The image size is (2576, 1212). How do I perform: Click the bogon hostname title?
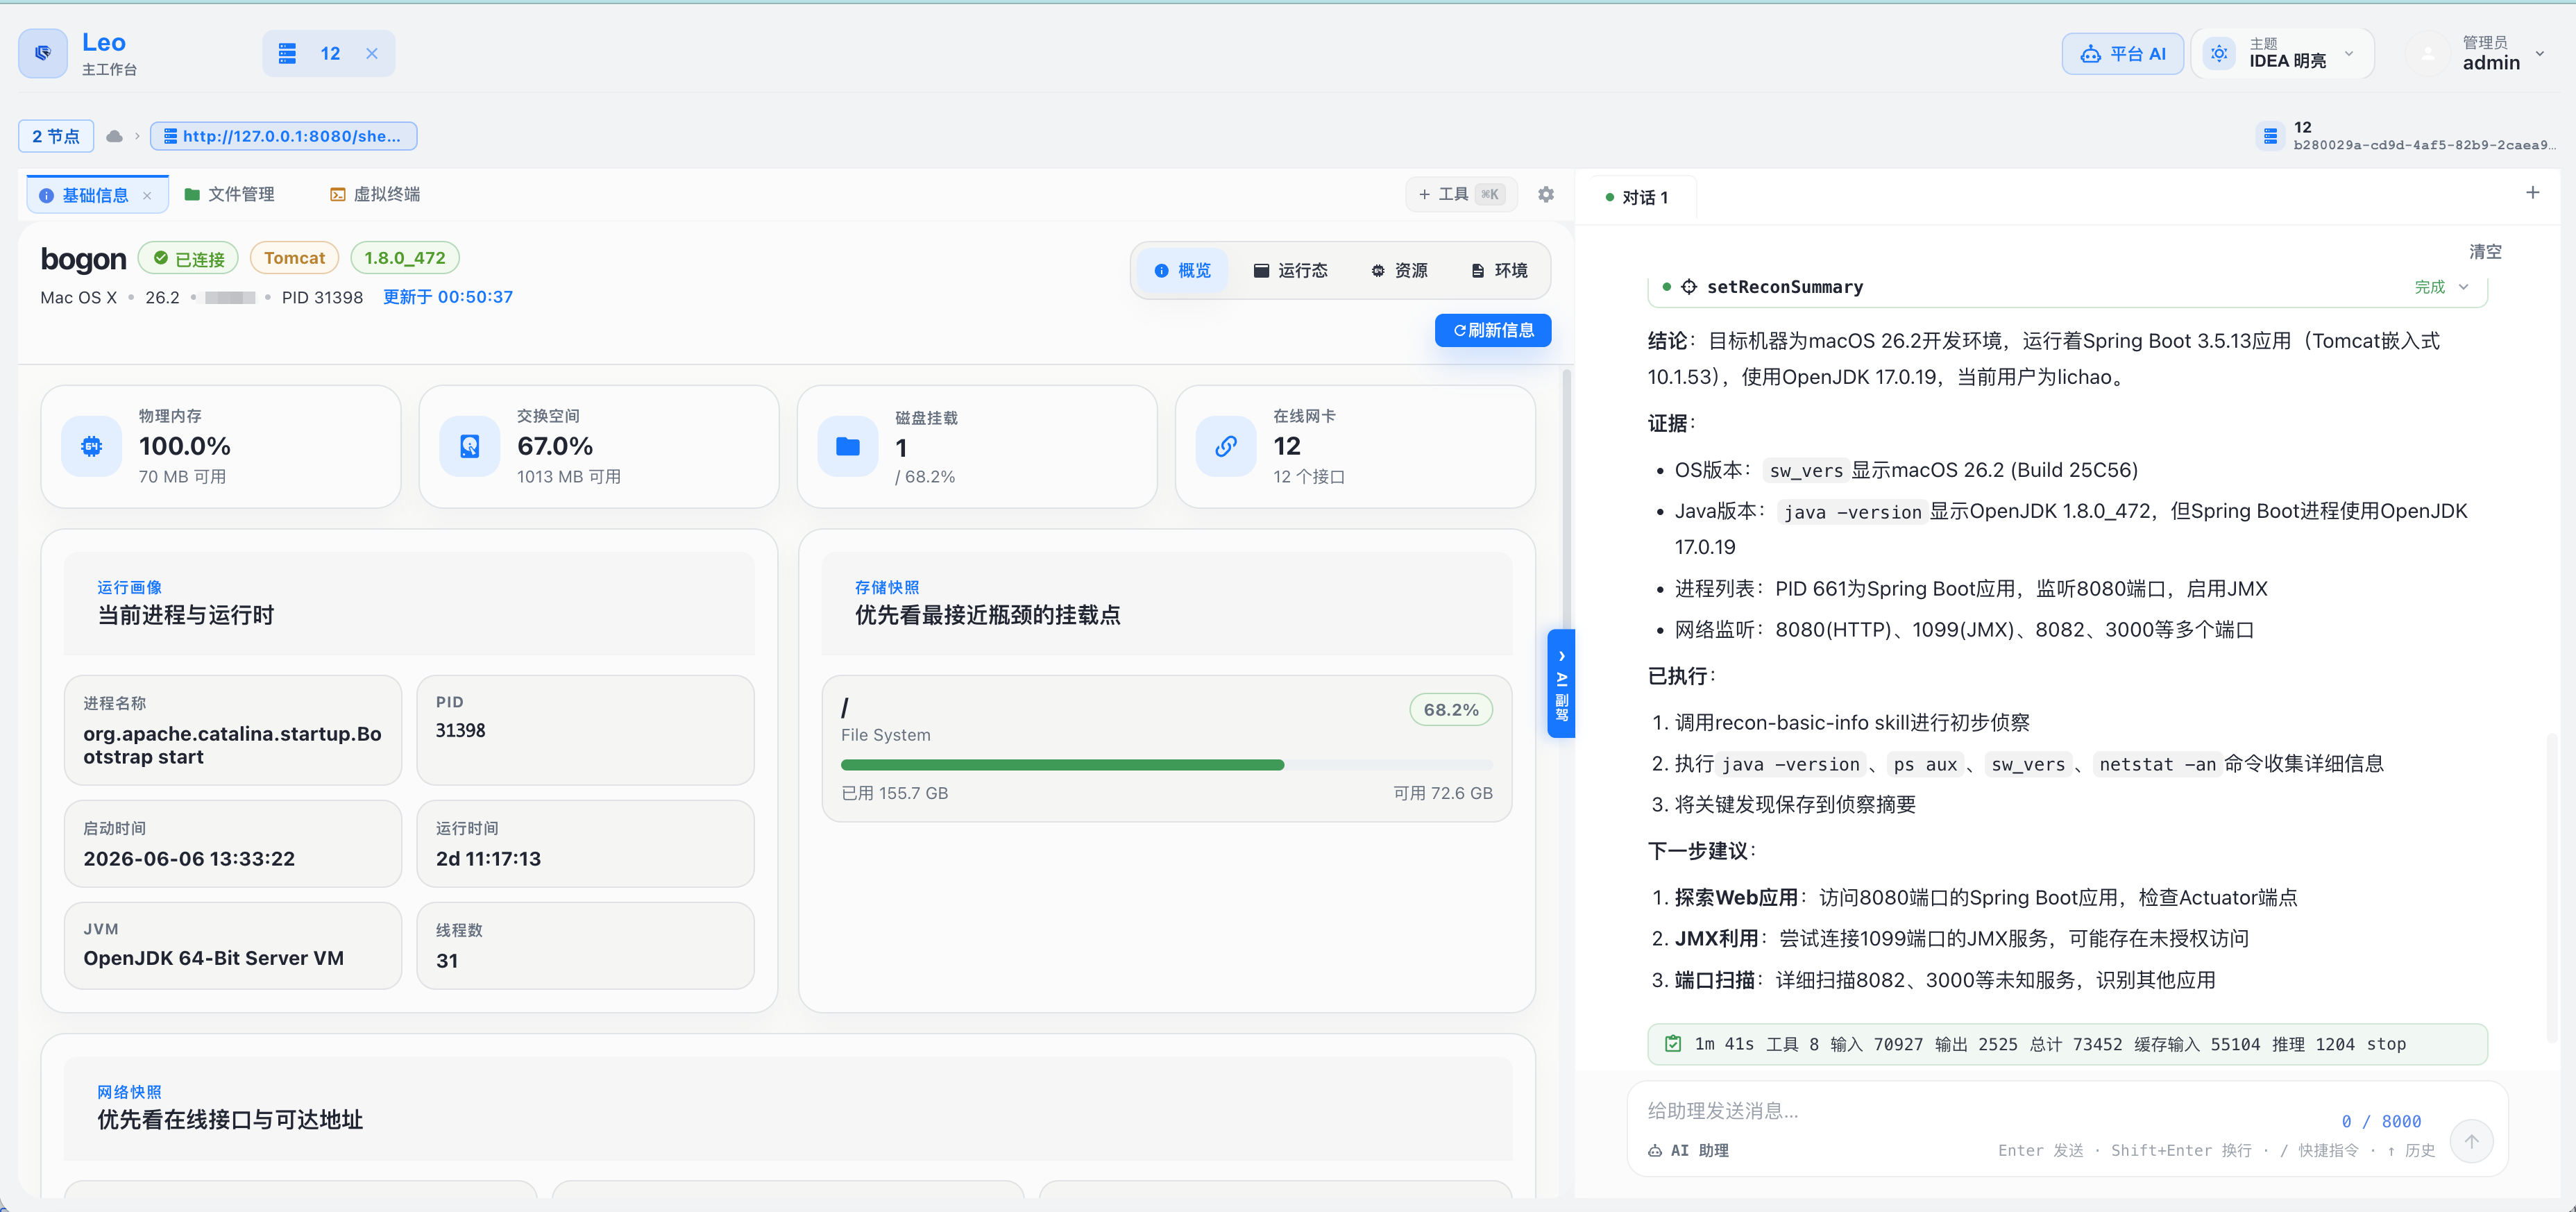coord(83,259)
